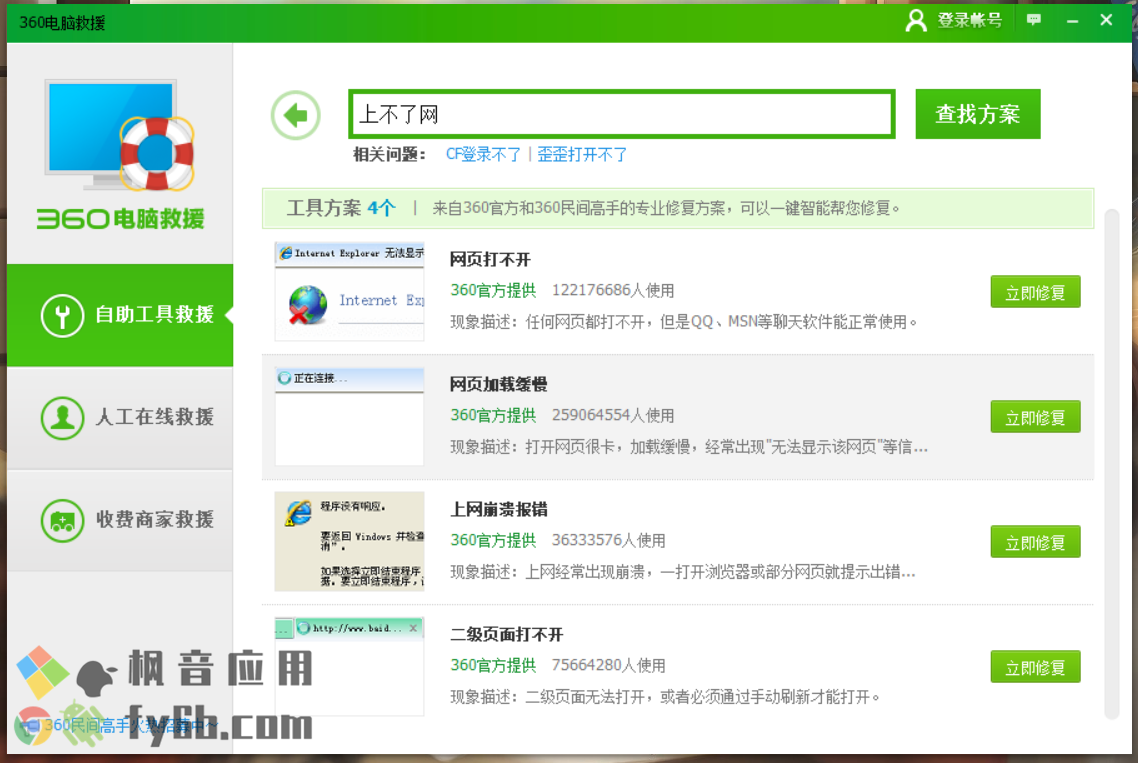Focus the search field containing 上不了网
The image size is (1138, 763).
[622, 114]
